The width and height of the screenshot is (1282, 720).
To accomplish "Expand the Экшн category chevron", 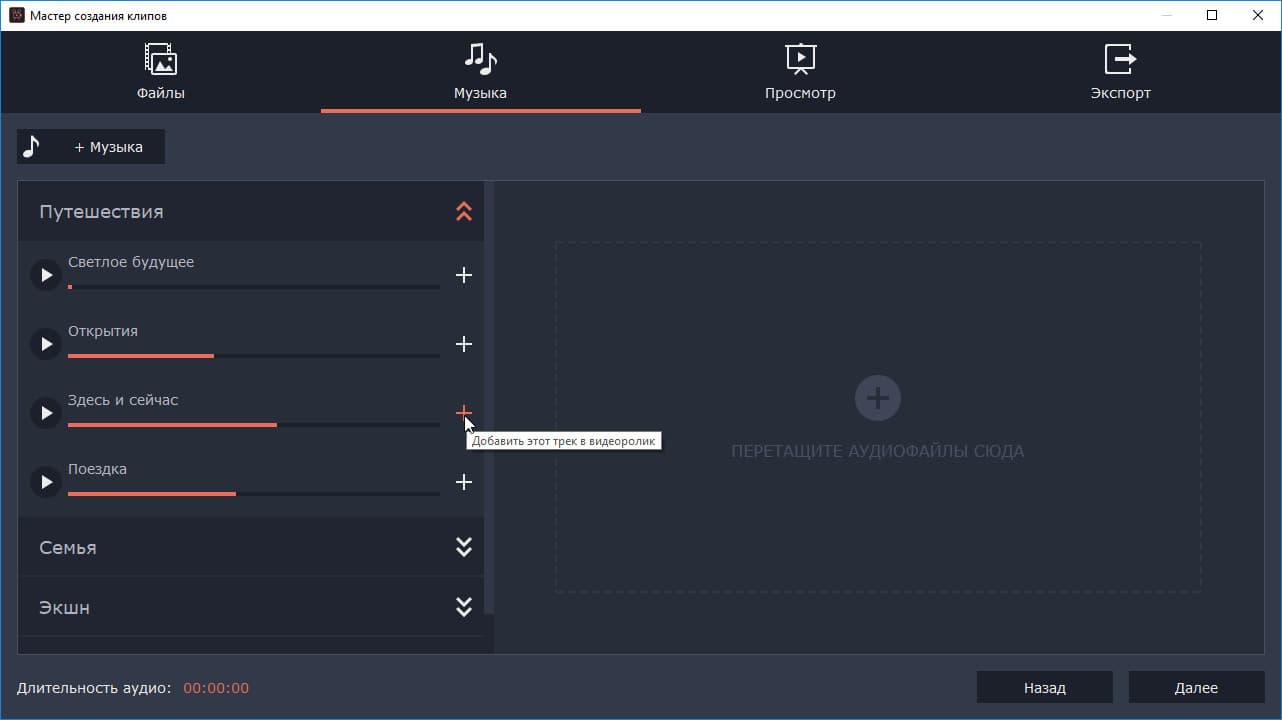I will [x=464, y=607].
